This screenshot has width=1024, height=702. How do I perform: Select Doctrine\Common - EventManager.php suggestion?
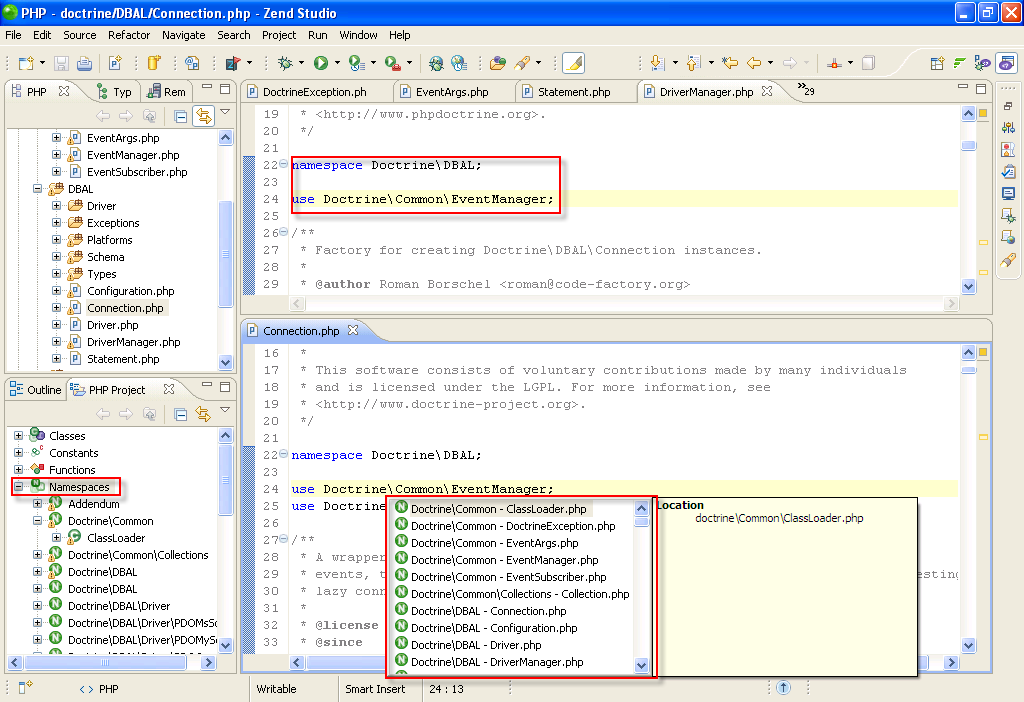pyautogui.click(x=504, y=560)
